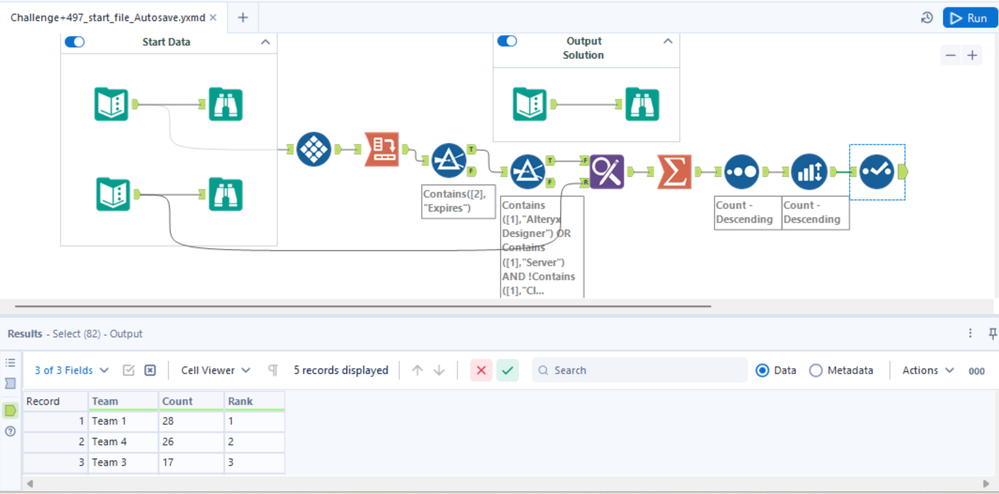999x494 pixels.
Task: Click the Results left scroll arrow
Action: 29,484
